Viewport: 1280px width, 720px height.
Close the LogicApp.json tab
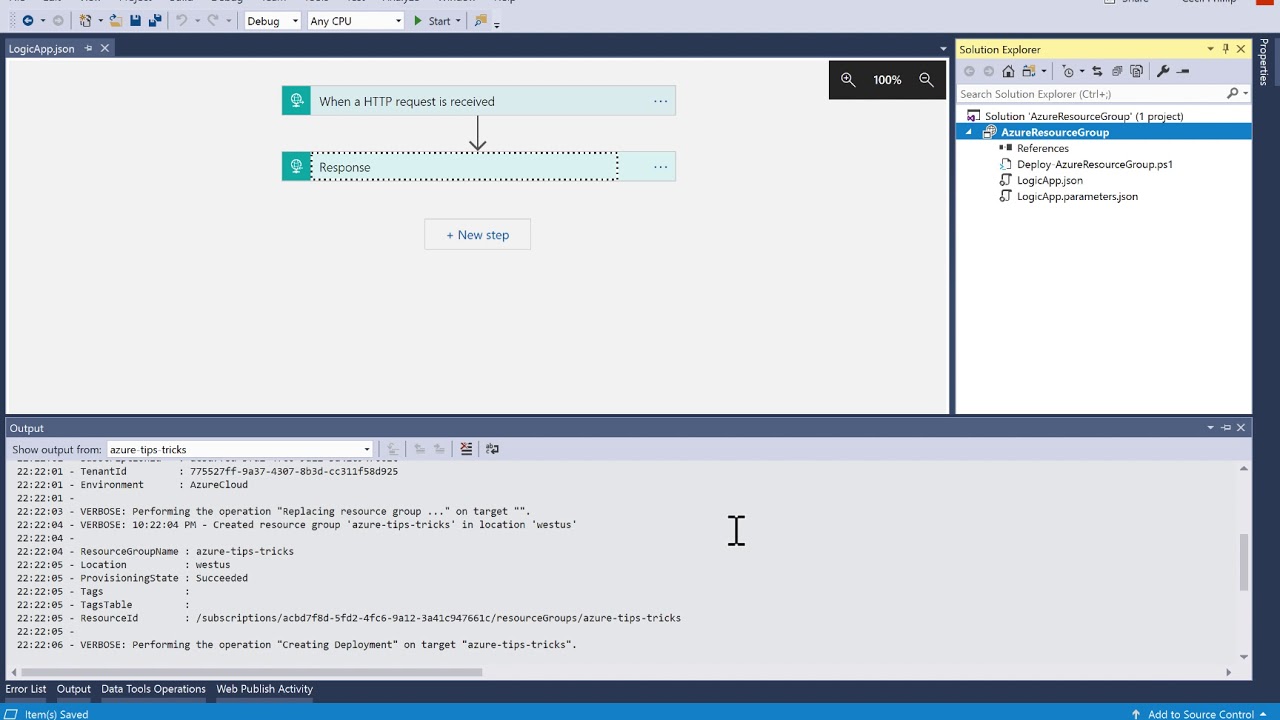[x=104, y=48]
